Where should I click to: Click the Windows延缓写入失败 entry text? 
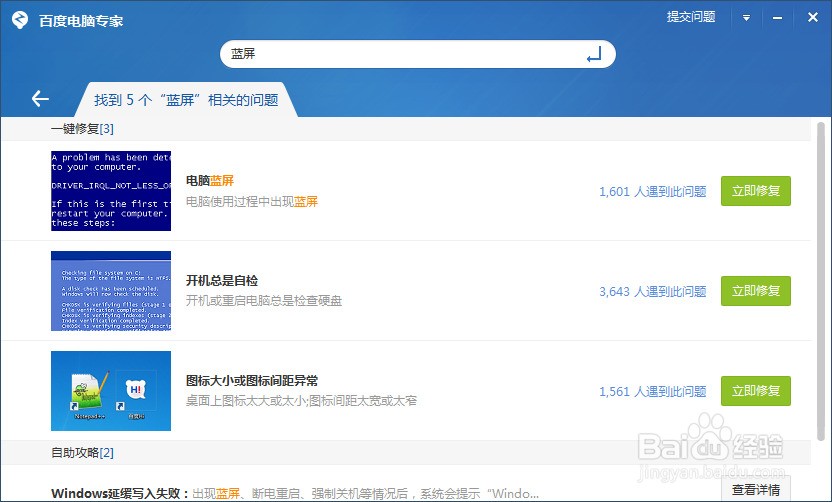coord(294,494)
